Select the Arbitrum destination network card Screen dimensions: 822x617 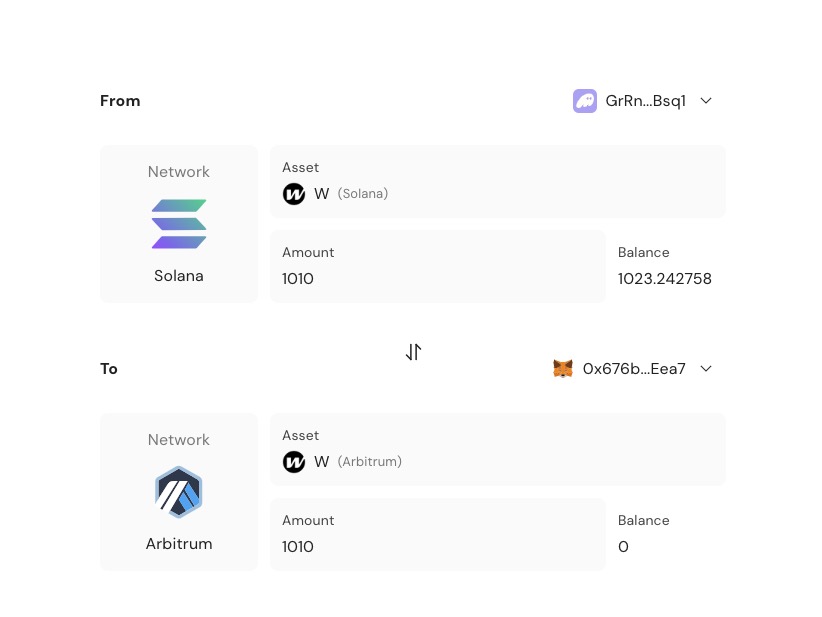click(x=179, y=544)
